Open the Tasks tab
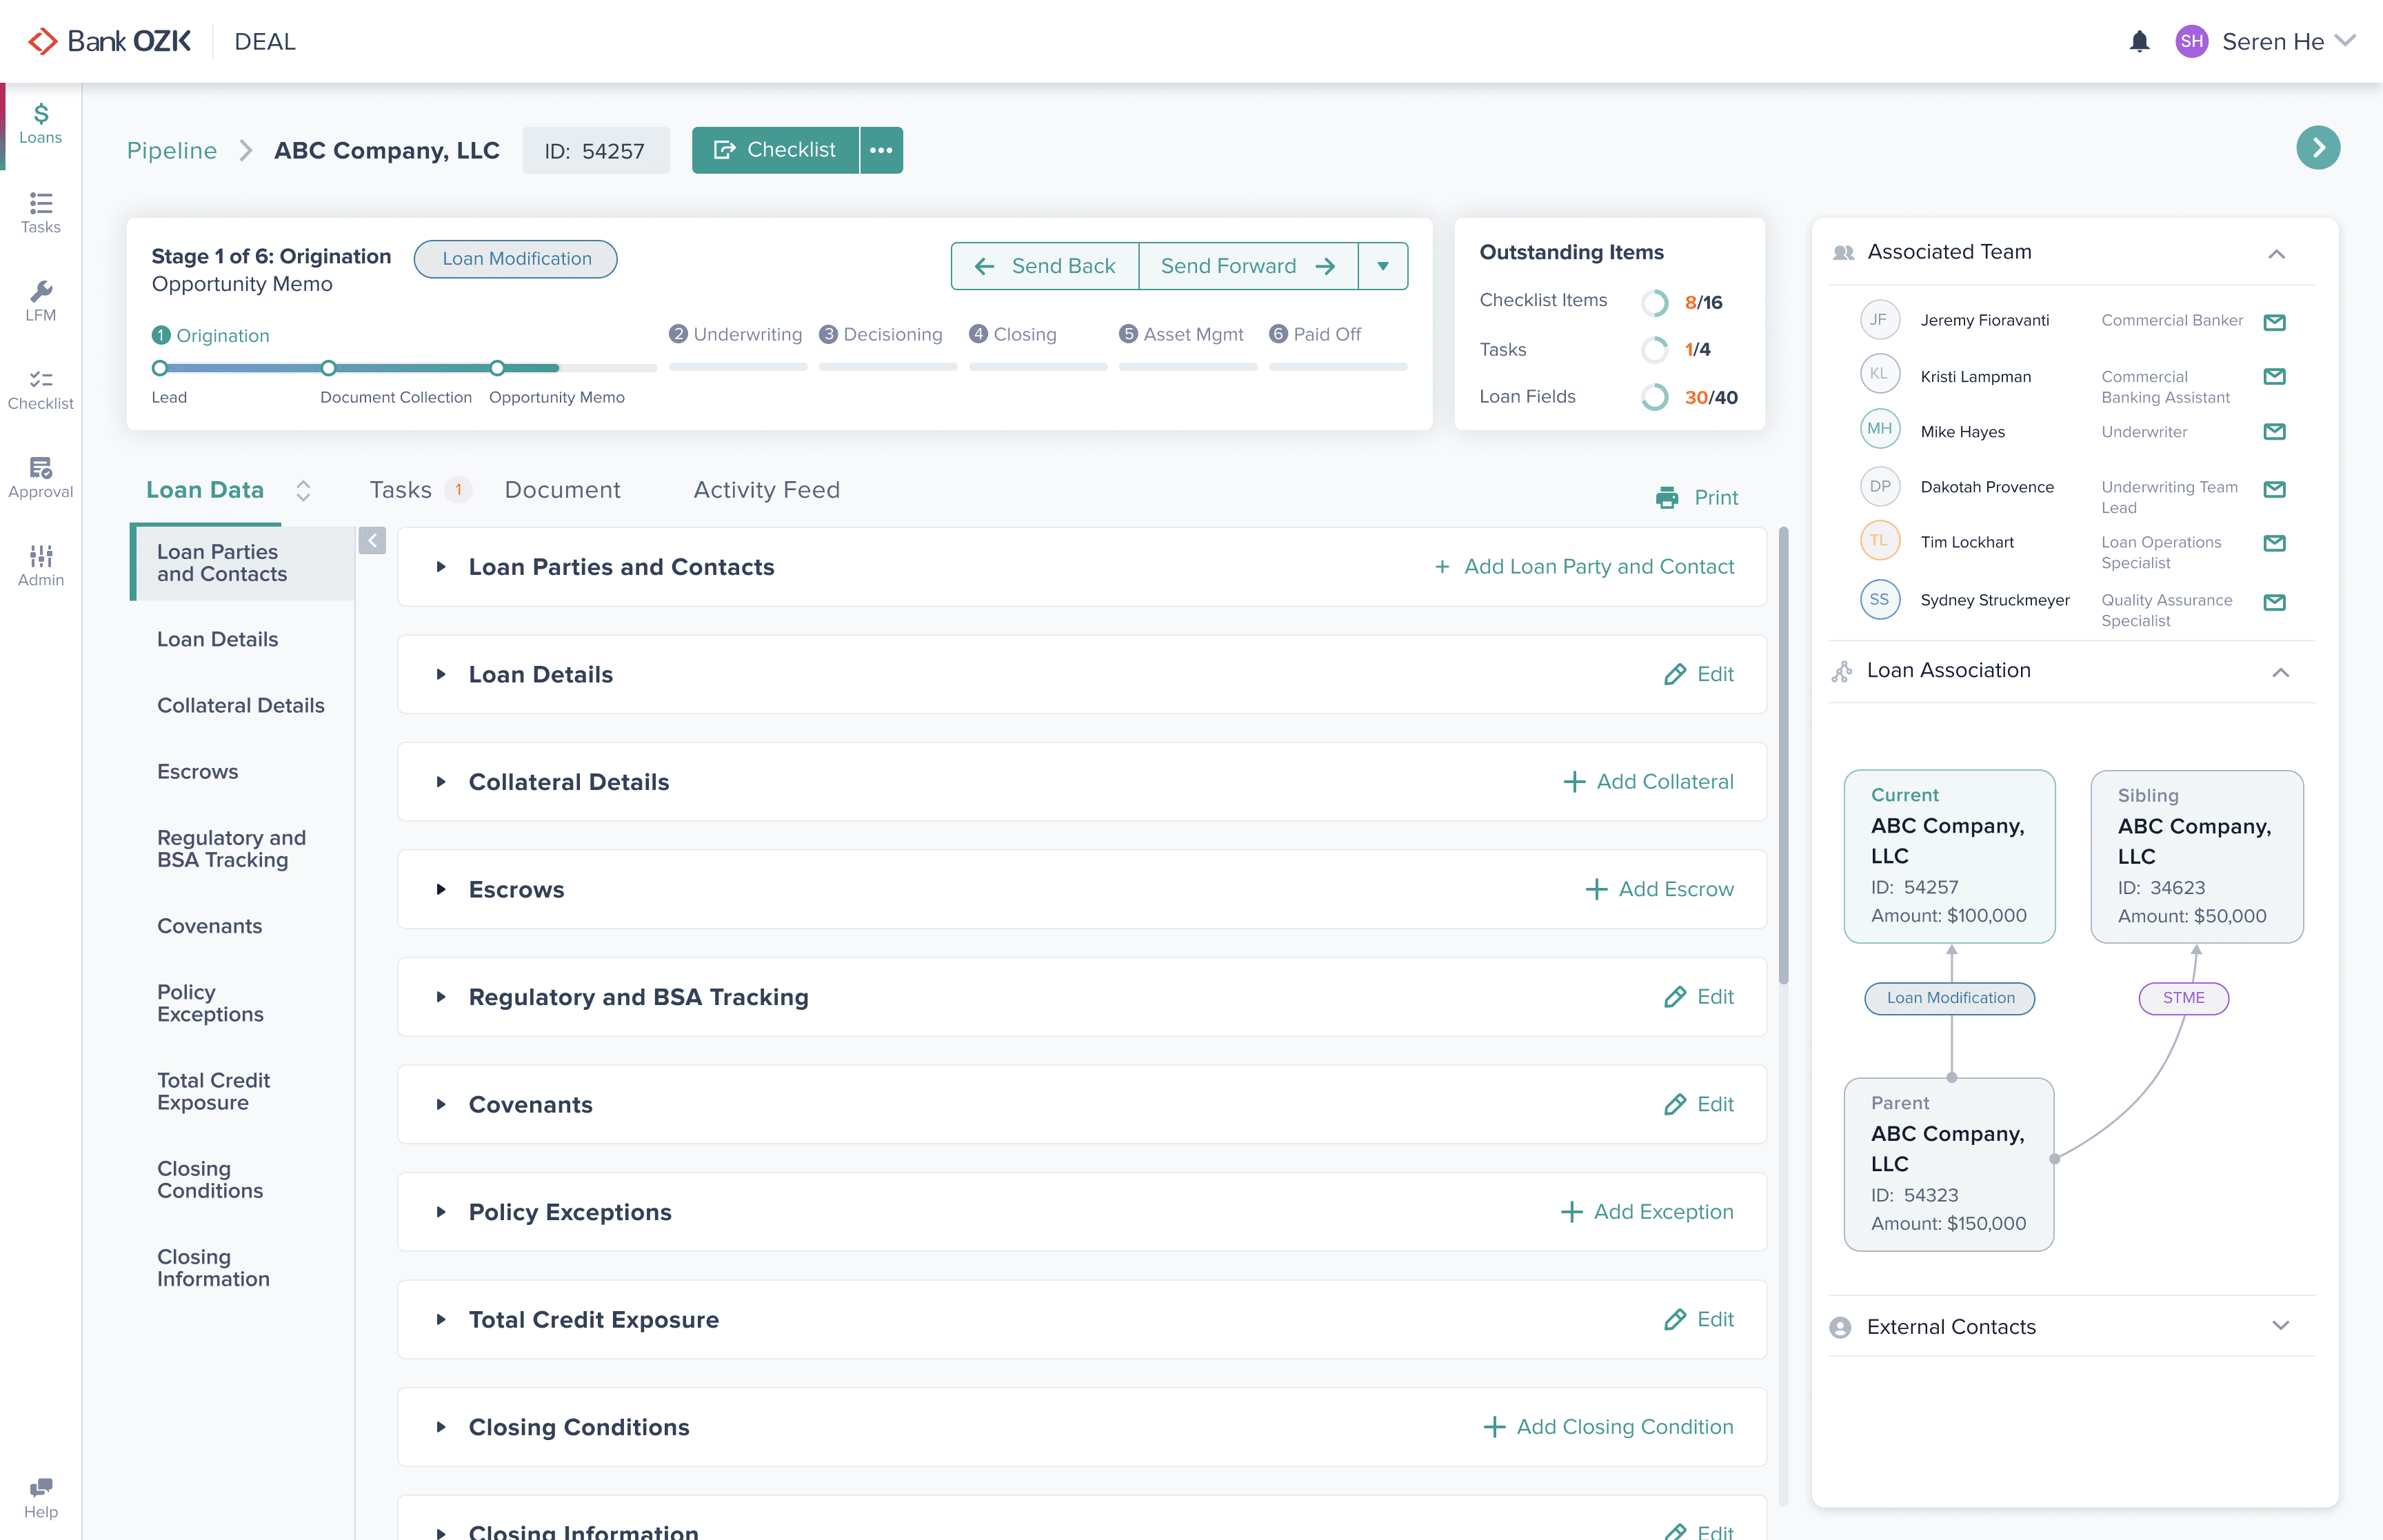Viewport: 2383px width, 1540px height. click(401, 490)
